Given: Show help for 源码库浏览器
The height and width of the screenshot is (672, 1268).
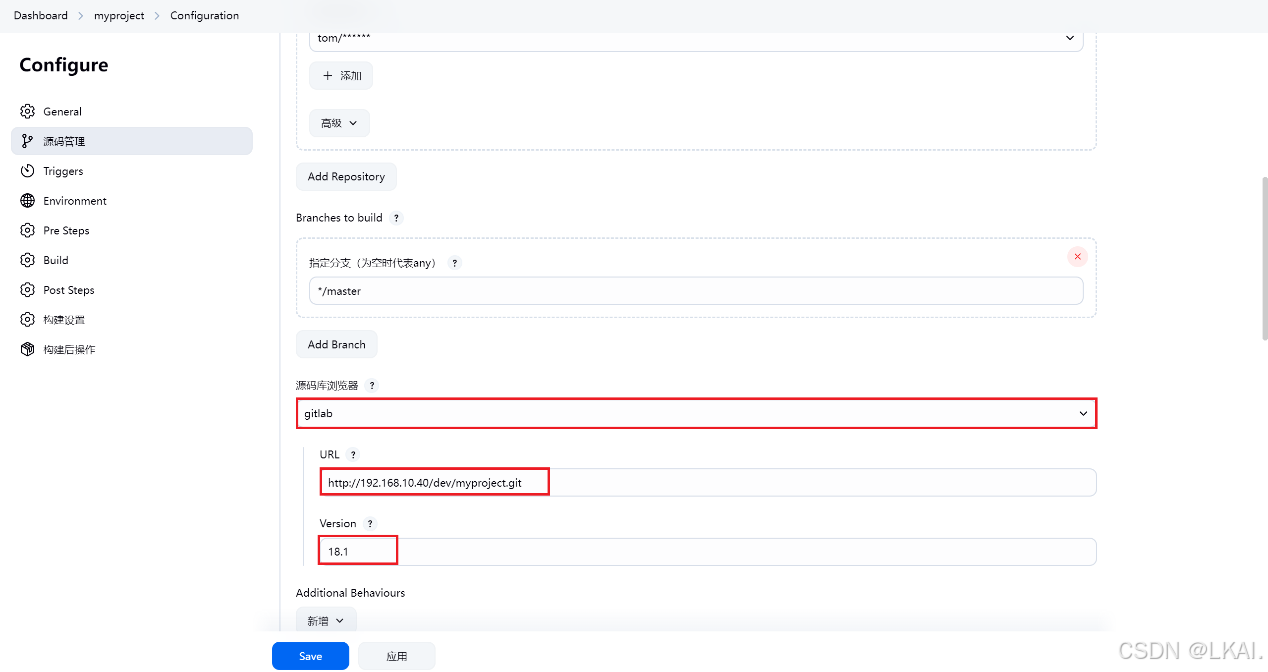Looking at the screenshot, I should (372, 386).
